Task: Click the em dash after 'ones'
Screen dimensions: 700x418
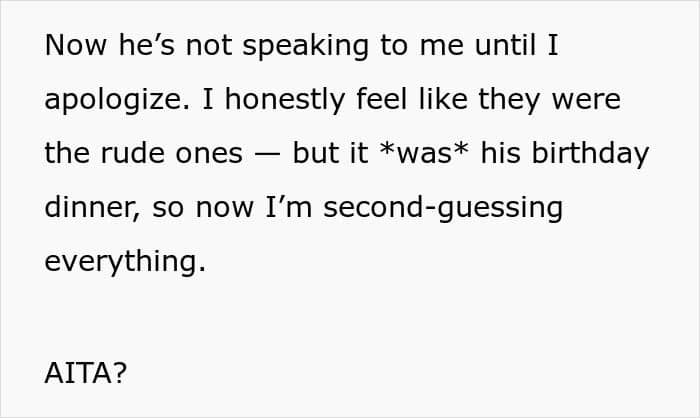Action: click(x=267, y=156)
